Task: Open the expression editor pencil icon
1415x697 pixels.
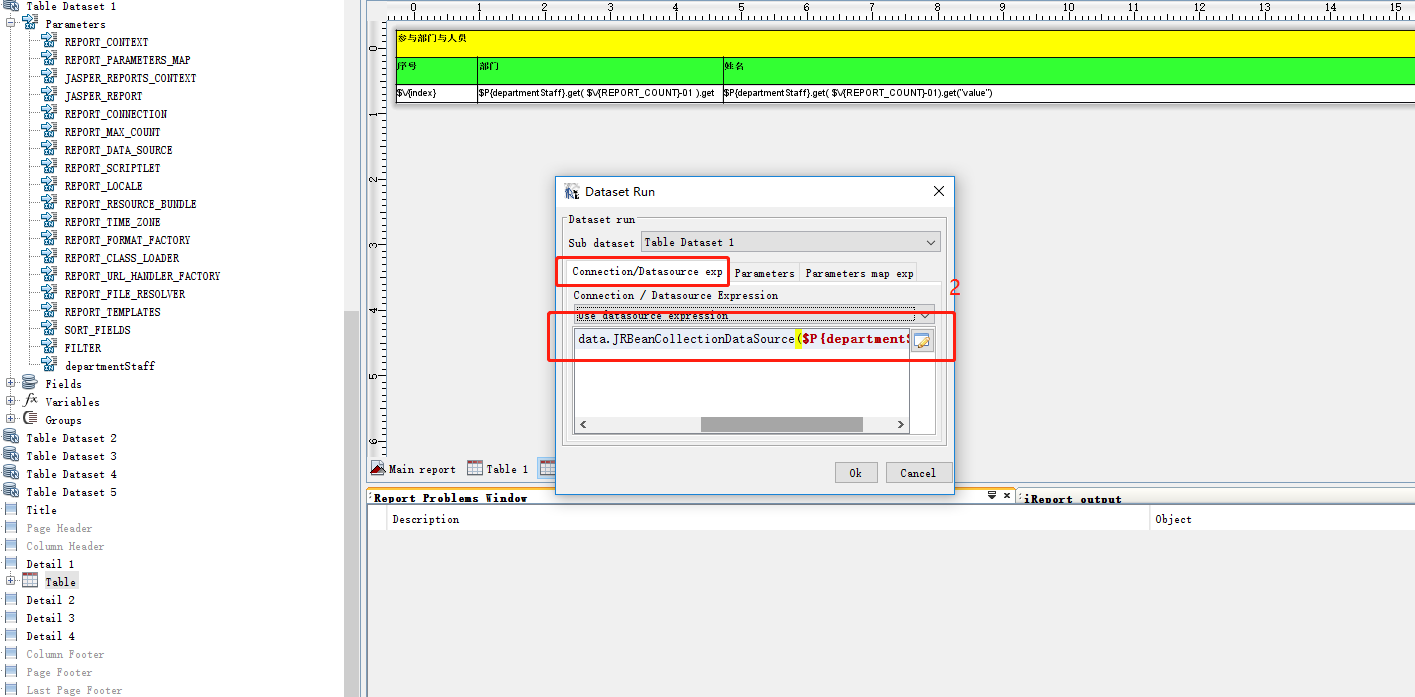Action: pyautogui.click(x=922, y=342)
